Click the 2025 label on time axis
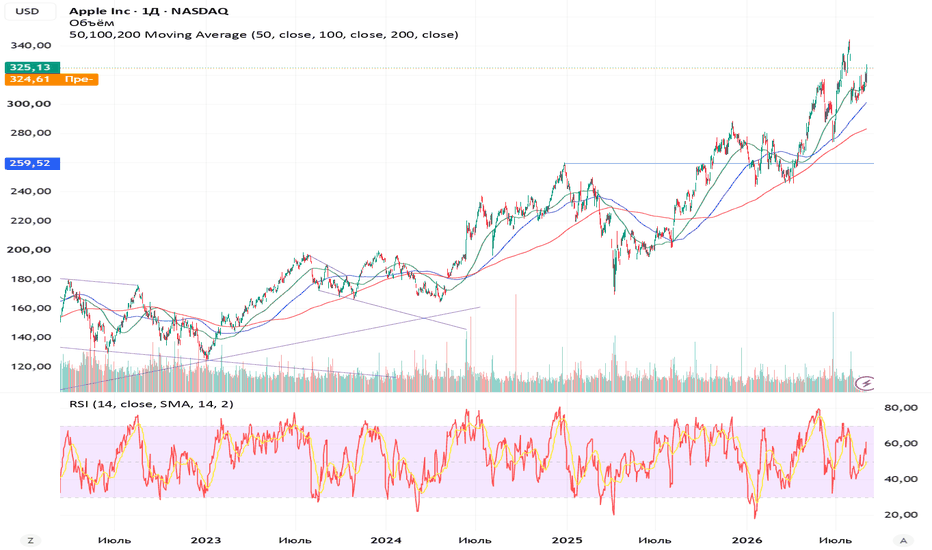Screen dimensions: 932x550 (x=566, y=540)
